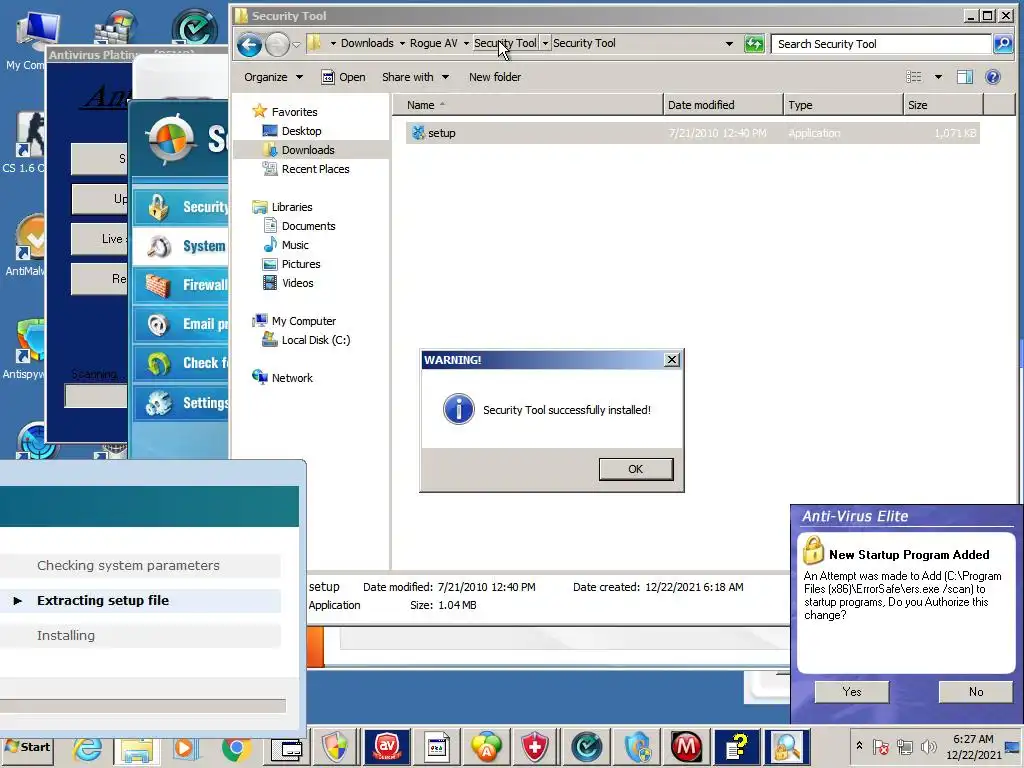Open the Organize menu
1024x768 pixels.
click(x=273, y=77)
